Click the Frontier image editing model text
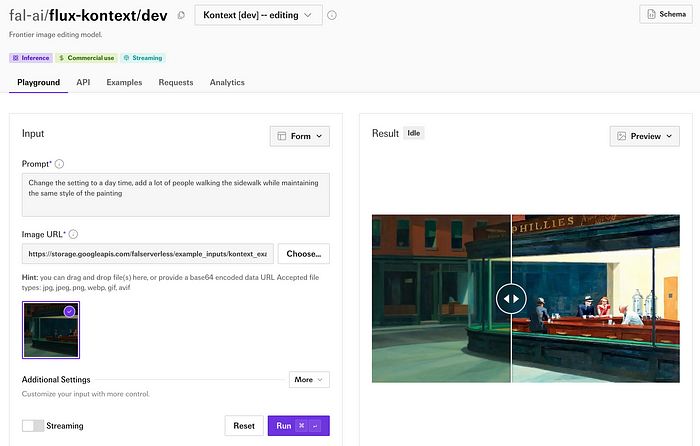700x446 pixels. 56,34
